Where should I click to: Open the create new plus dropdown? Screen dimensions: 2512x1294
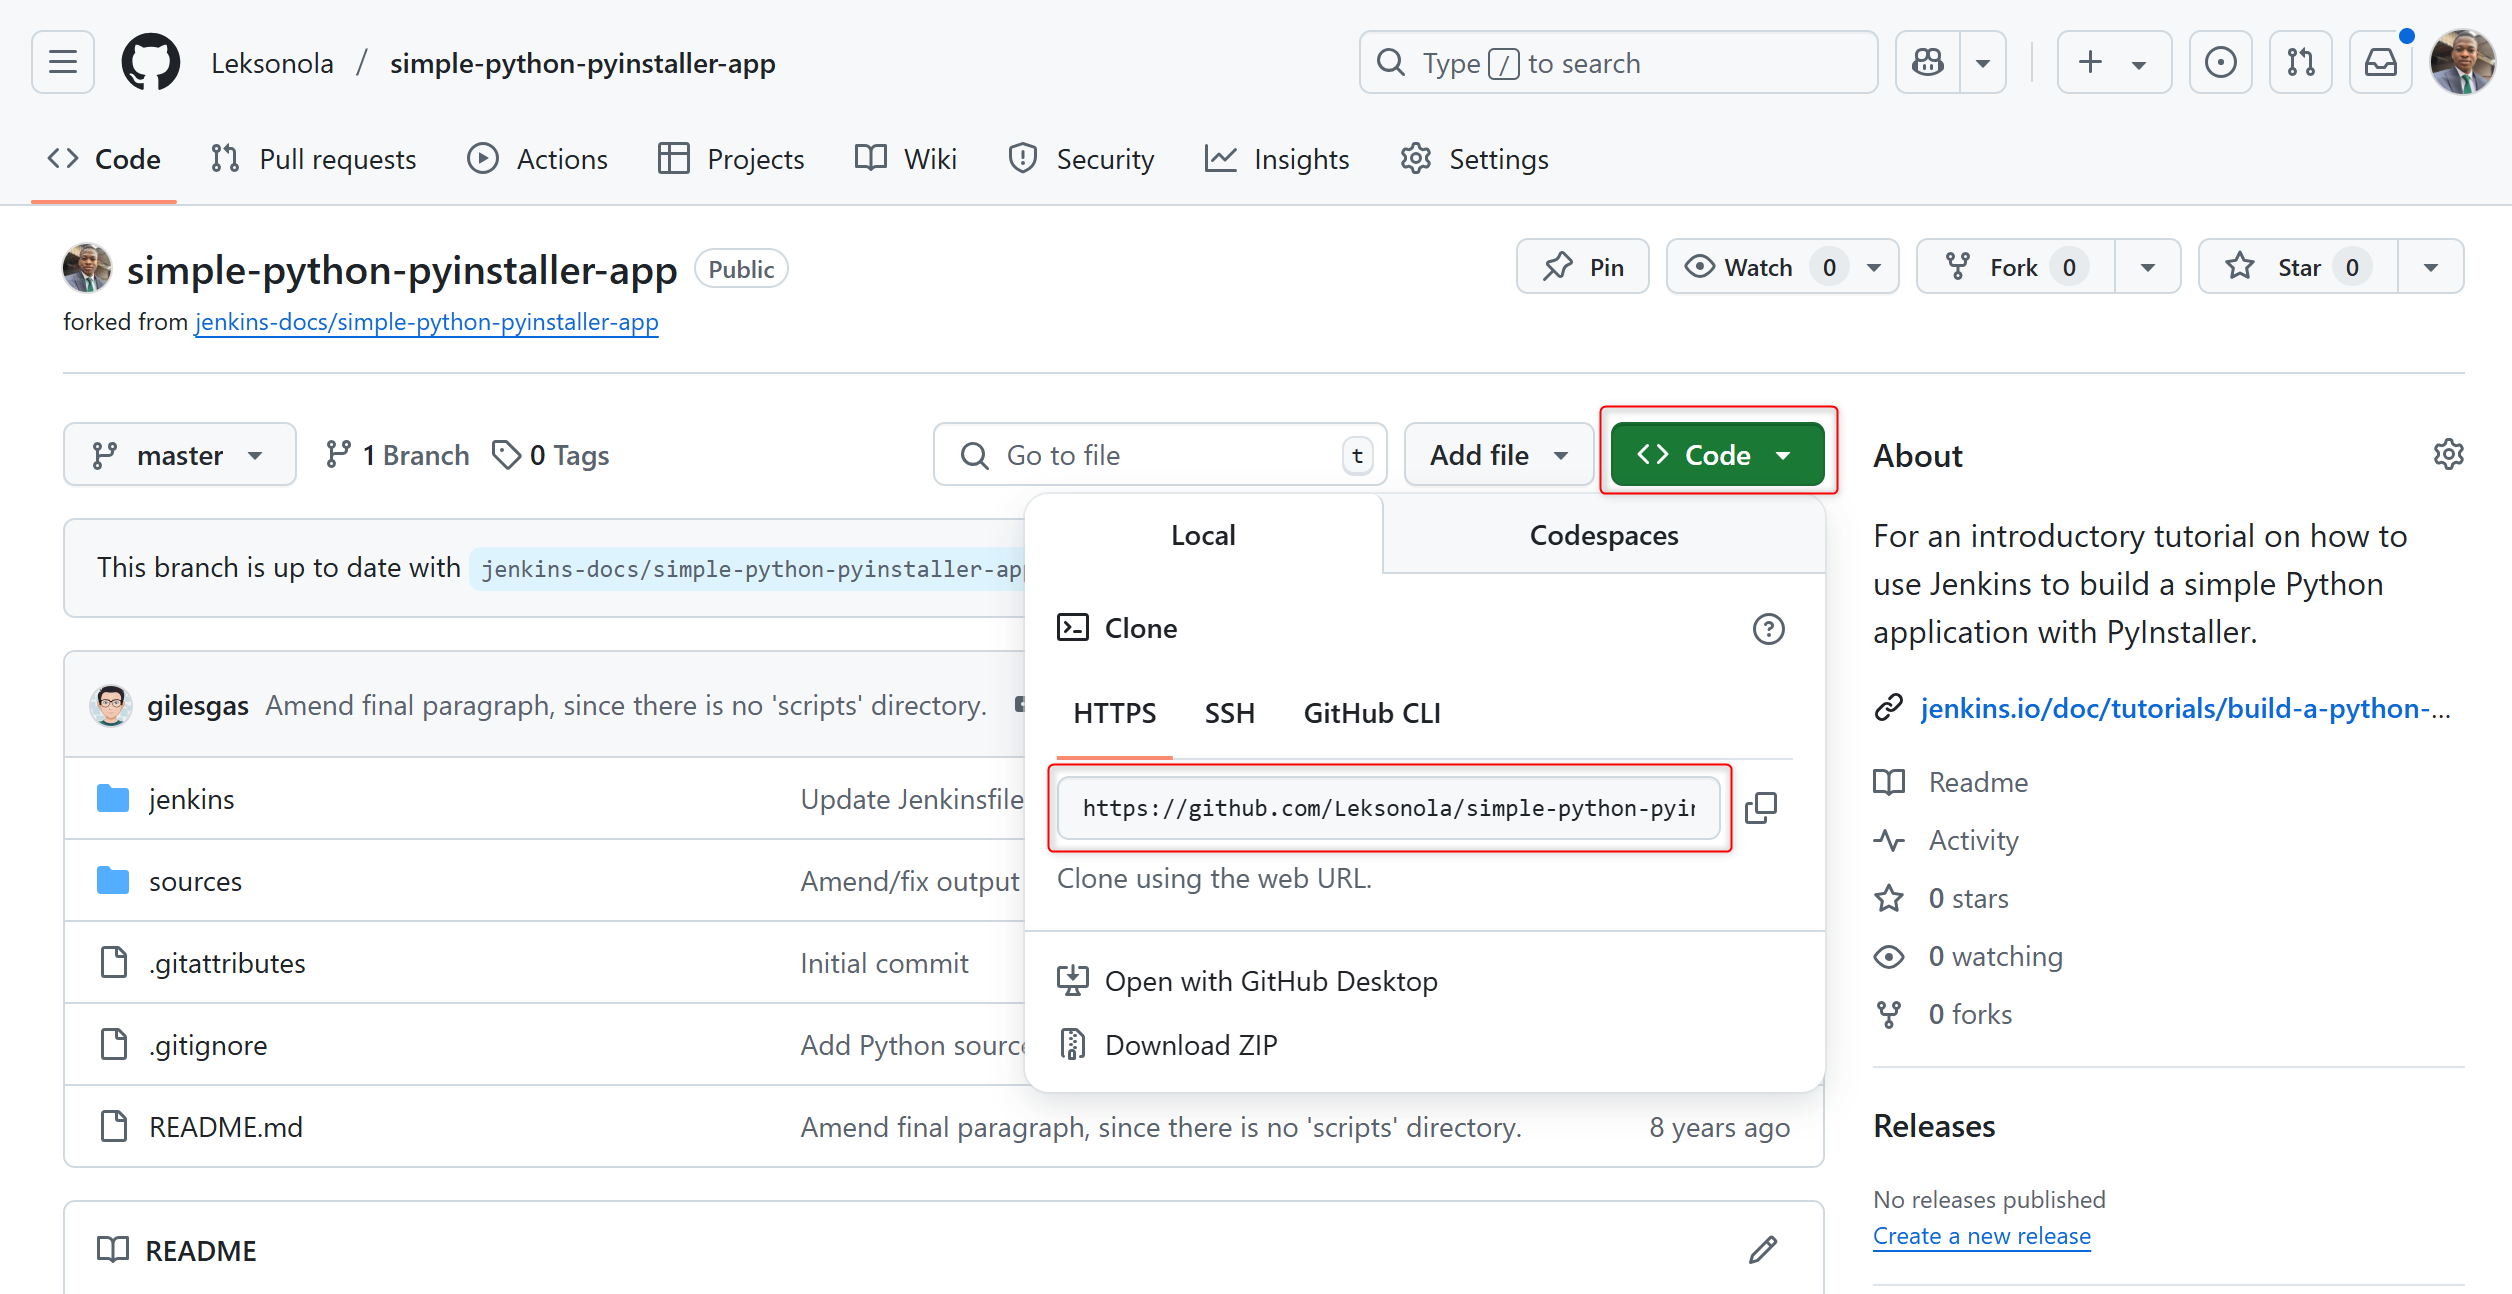pyautogui.click(x=2114, y=63)
